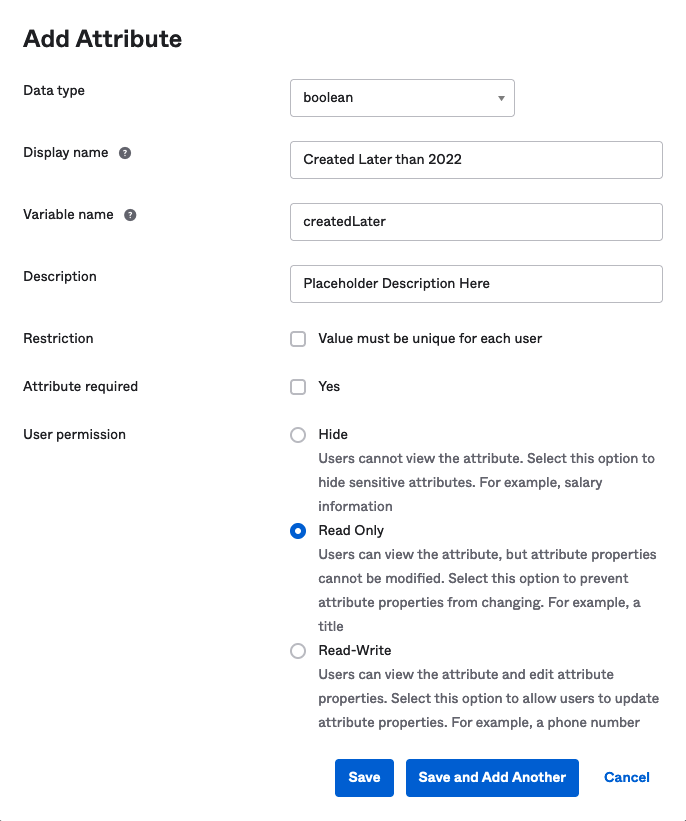686x821 pixels.
Task: Select the boolean data type combo box
Action: coord(402,98)
